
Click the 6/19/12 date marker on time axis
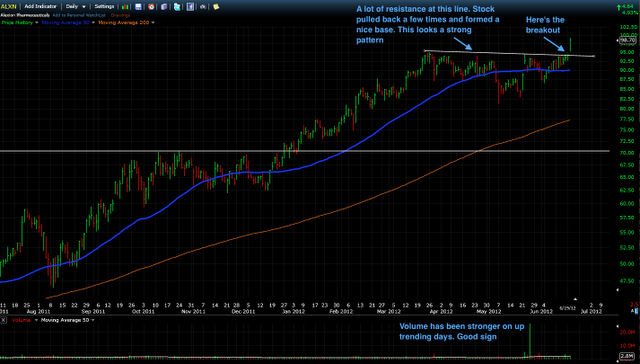567,308
